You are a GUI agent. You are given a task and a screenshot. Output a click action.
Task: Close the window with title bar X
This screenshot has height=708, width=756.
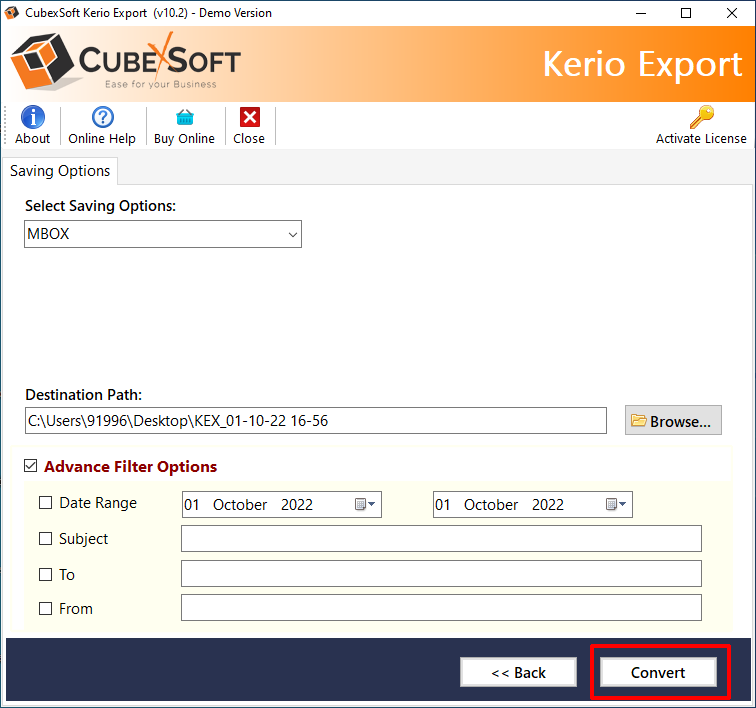731,13
